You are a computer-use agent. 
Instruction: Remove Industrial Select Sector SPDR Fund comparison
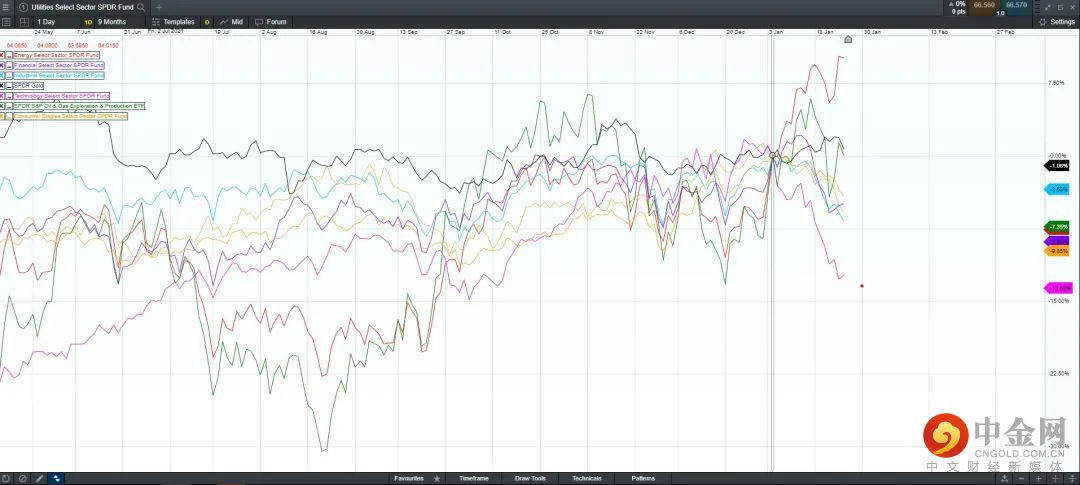(x=2, y=75)
